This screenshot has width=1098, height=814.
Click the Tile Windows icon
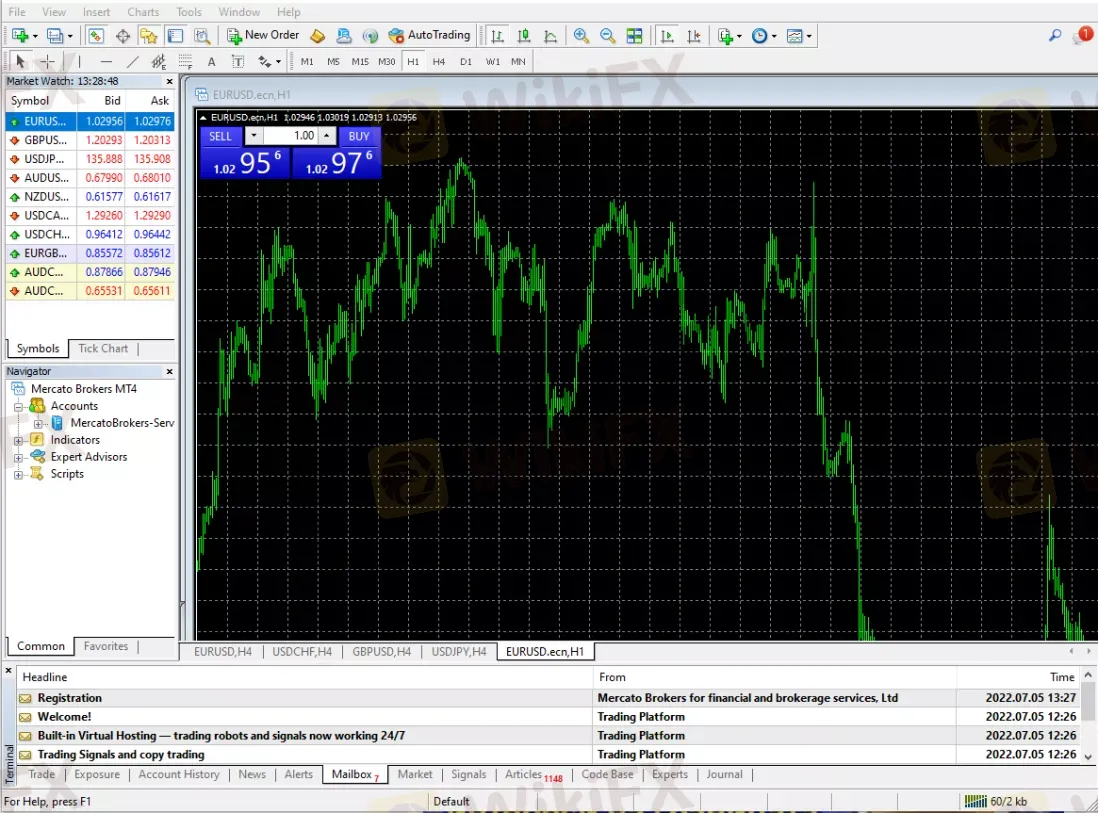point(634,35)
